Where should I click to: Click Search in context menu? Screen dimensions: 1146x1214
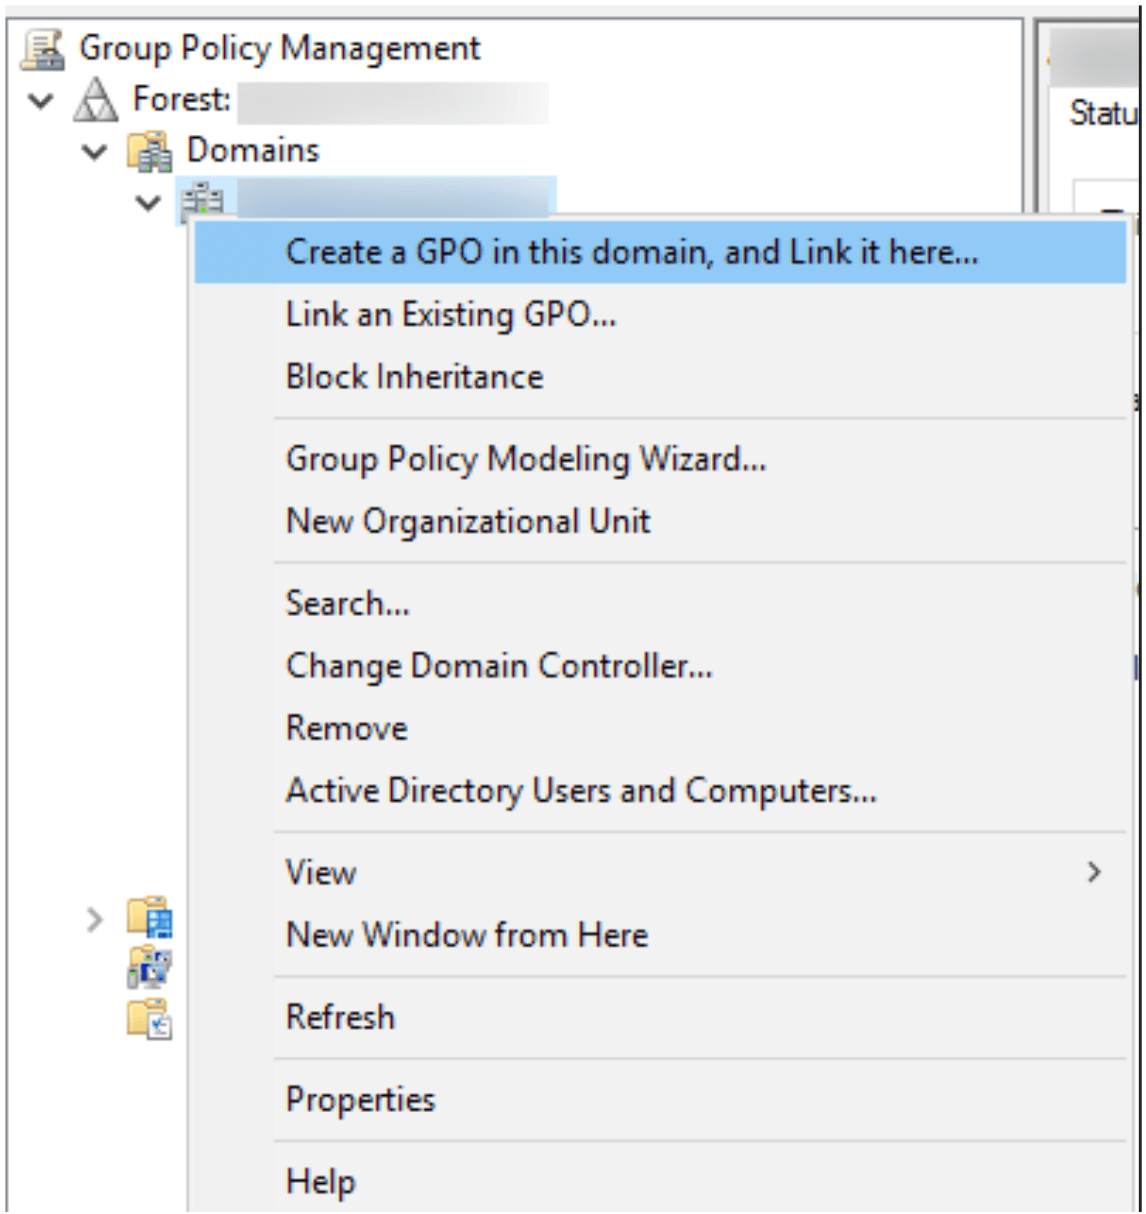coord(660,603)
